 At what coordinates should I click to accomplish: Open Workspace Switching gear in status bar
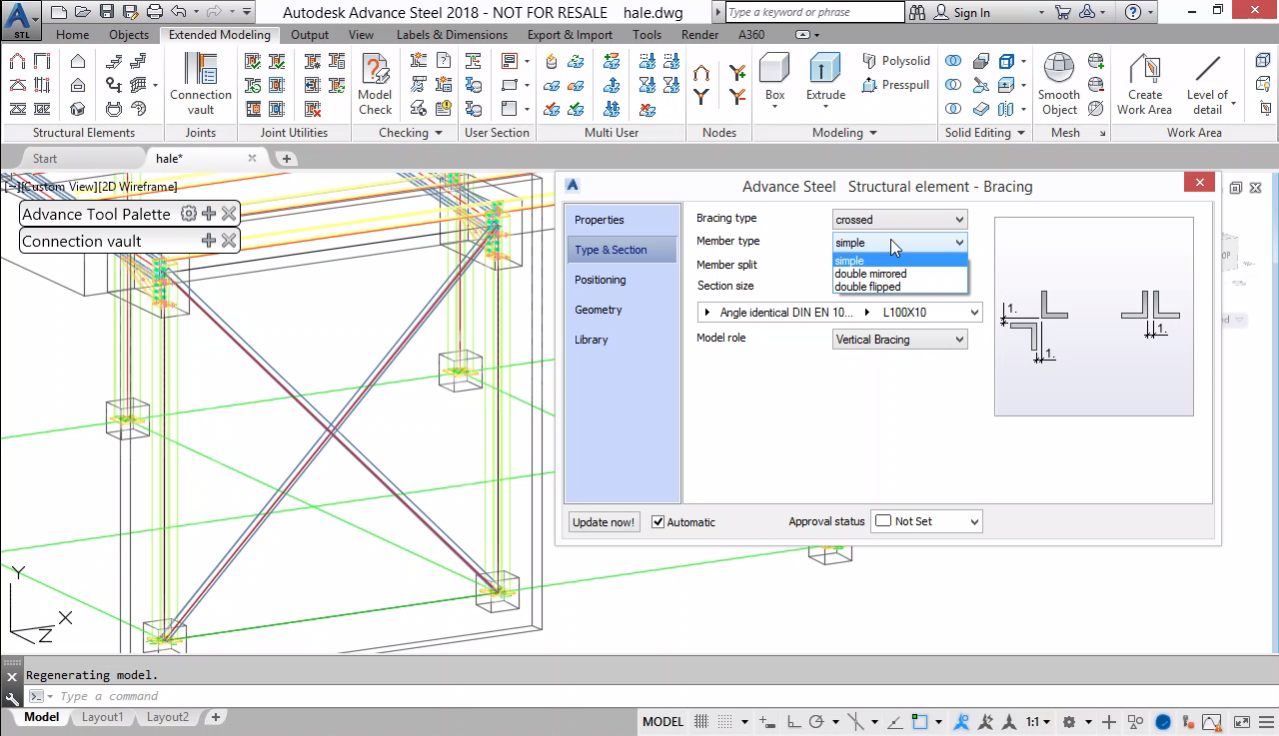[x=1069, y=721]
